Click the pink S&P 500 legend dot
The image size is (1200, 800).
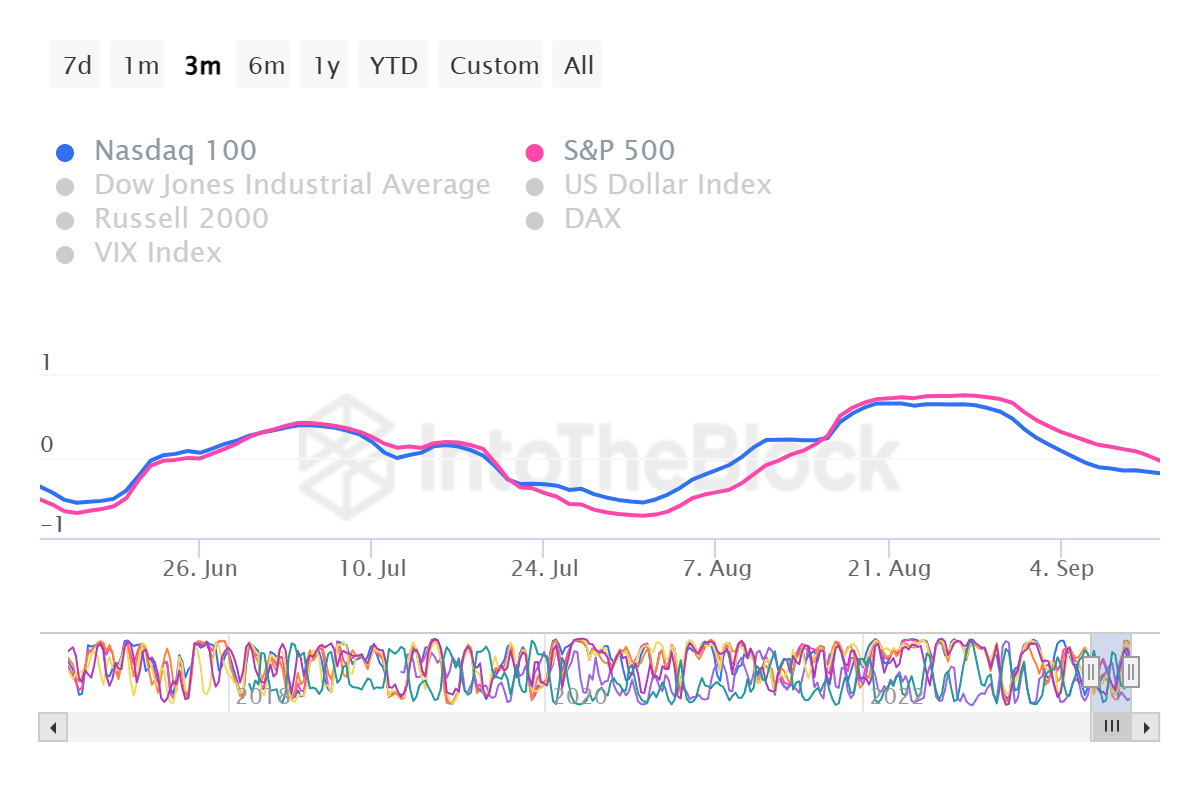click(x=536, y=151)
